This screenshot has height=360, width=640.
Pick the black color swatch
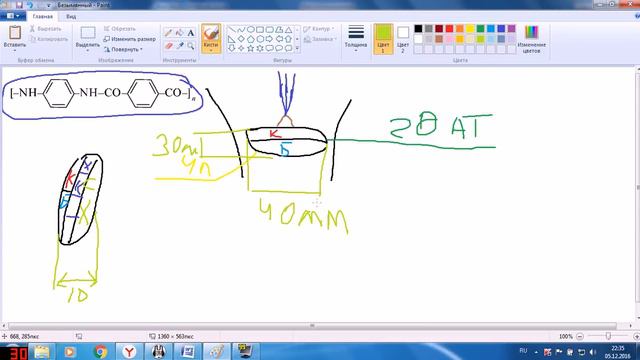[418, 28]
